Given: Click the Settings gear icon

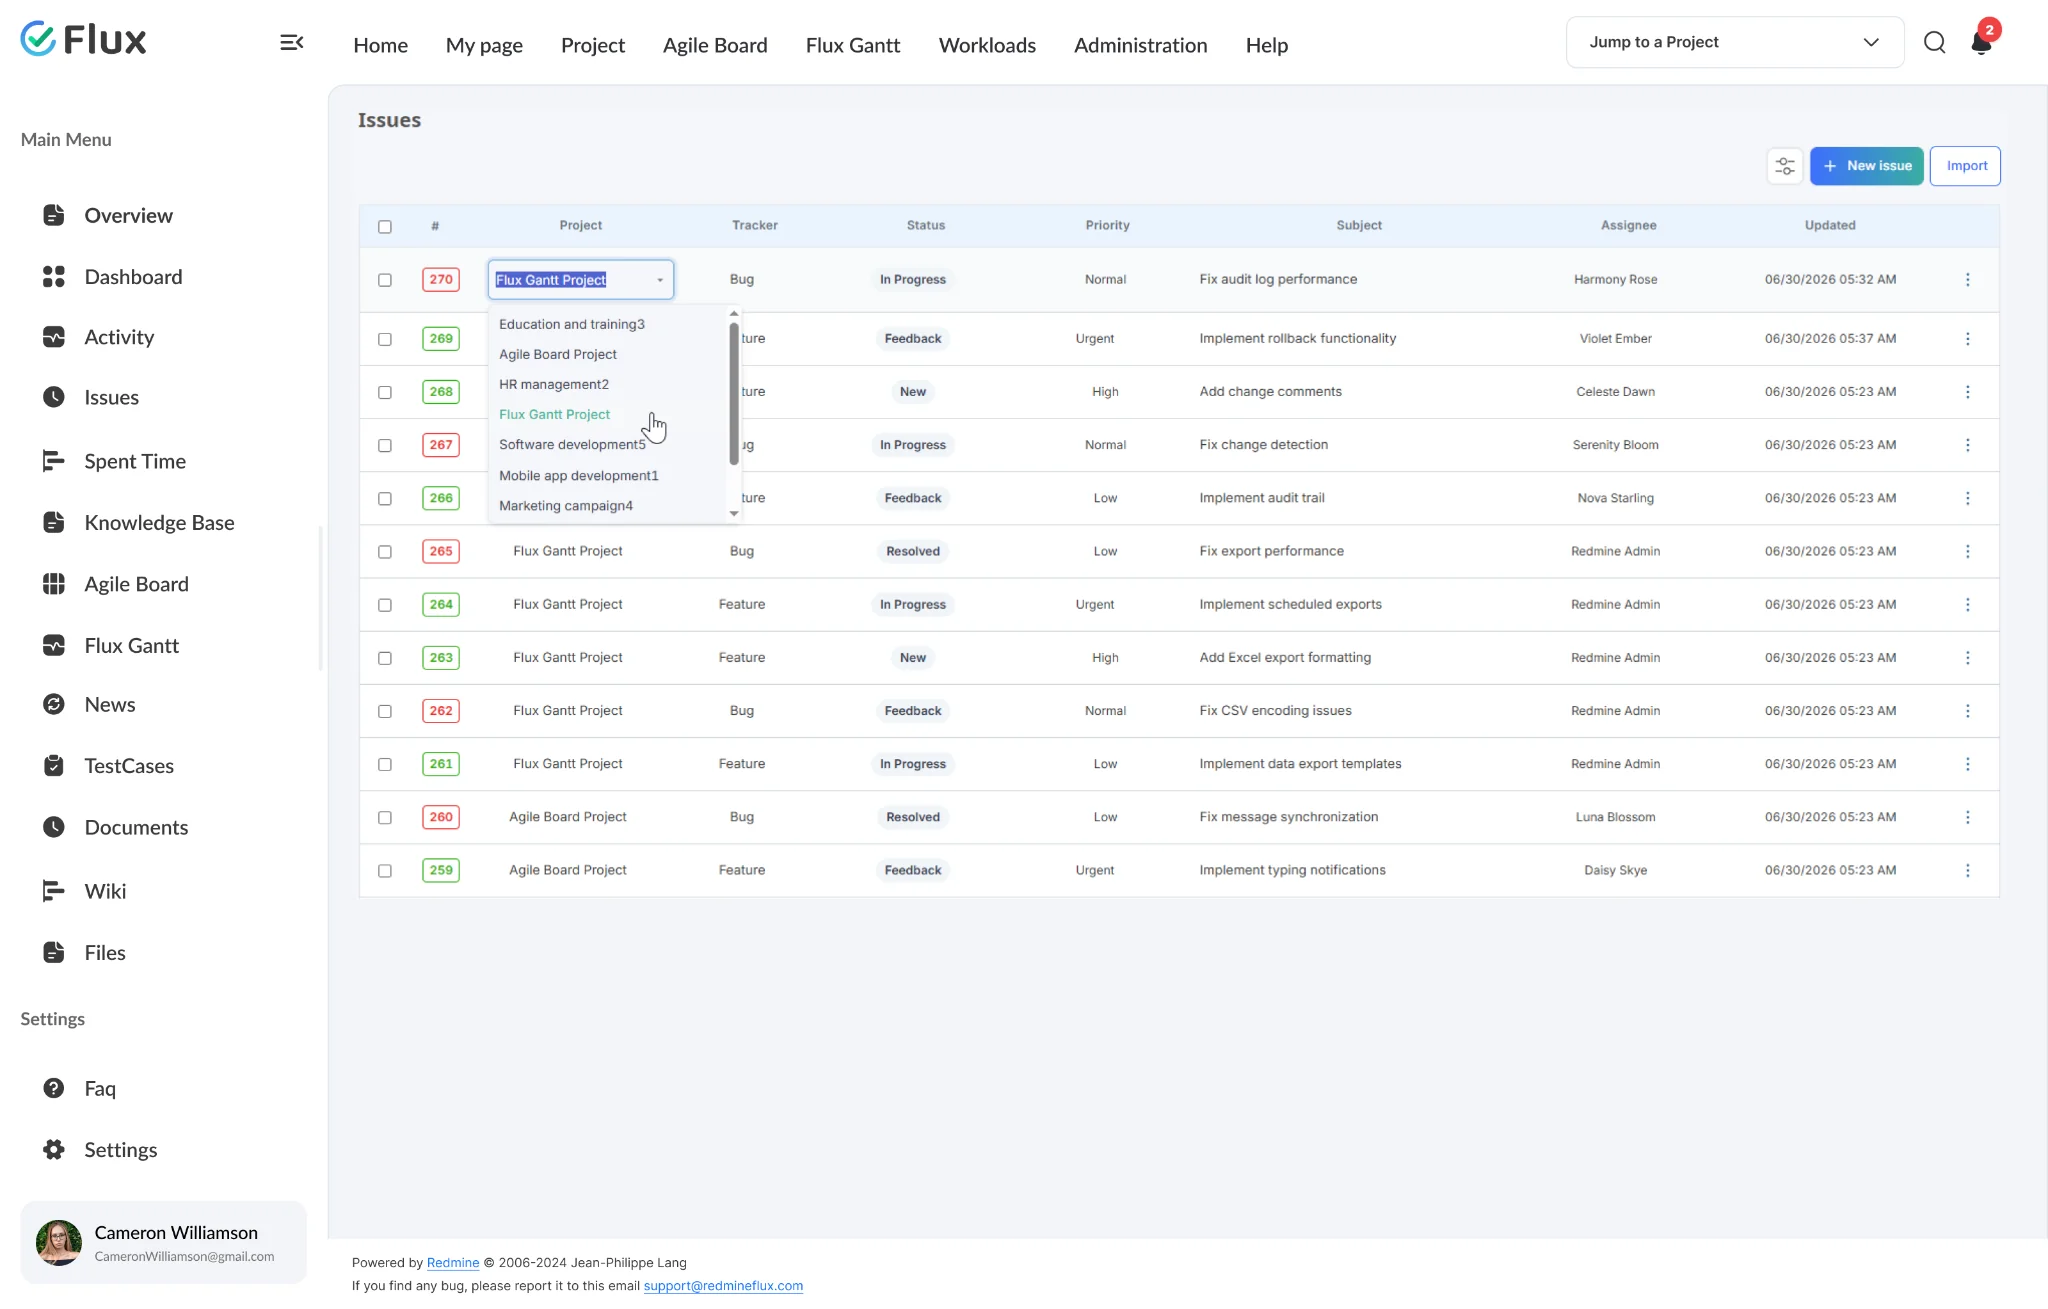Looking at the screenshot, I should [54, 1149].
